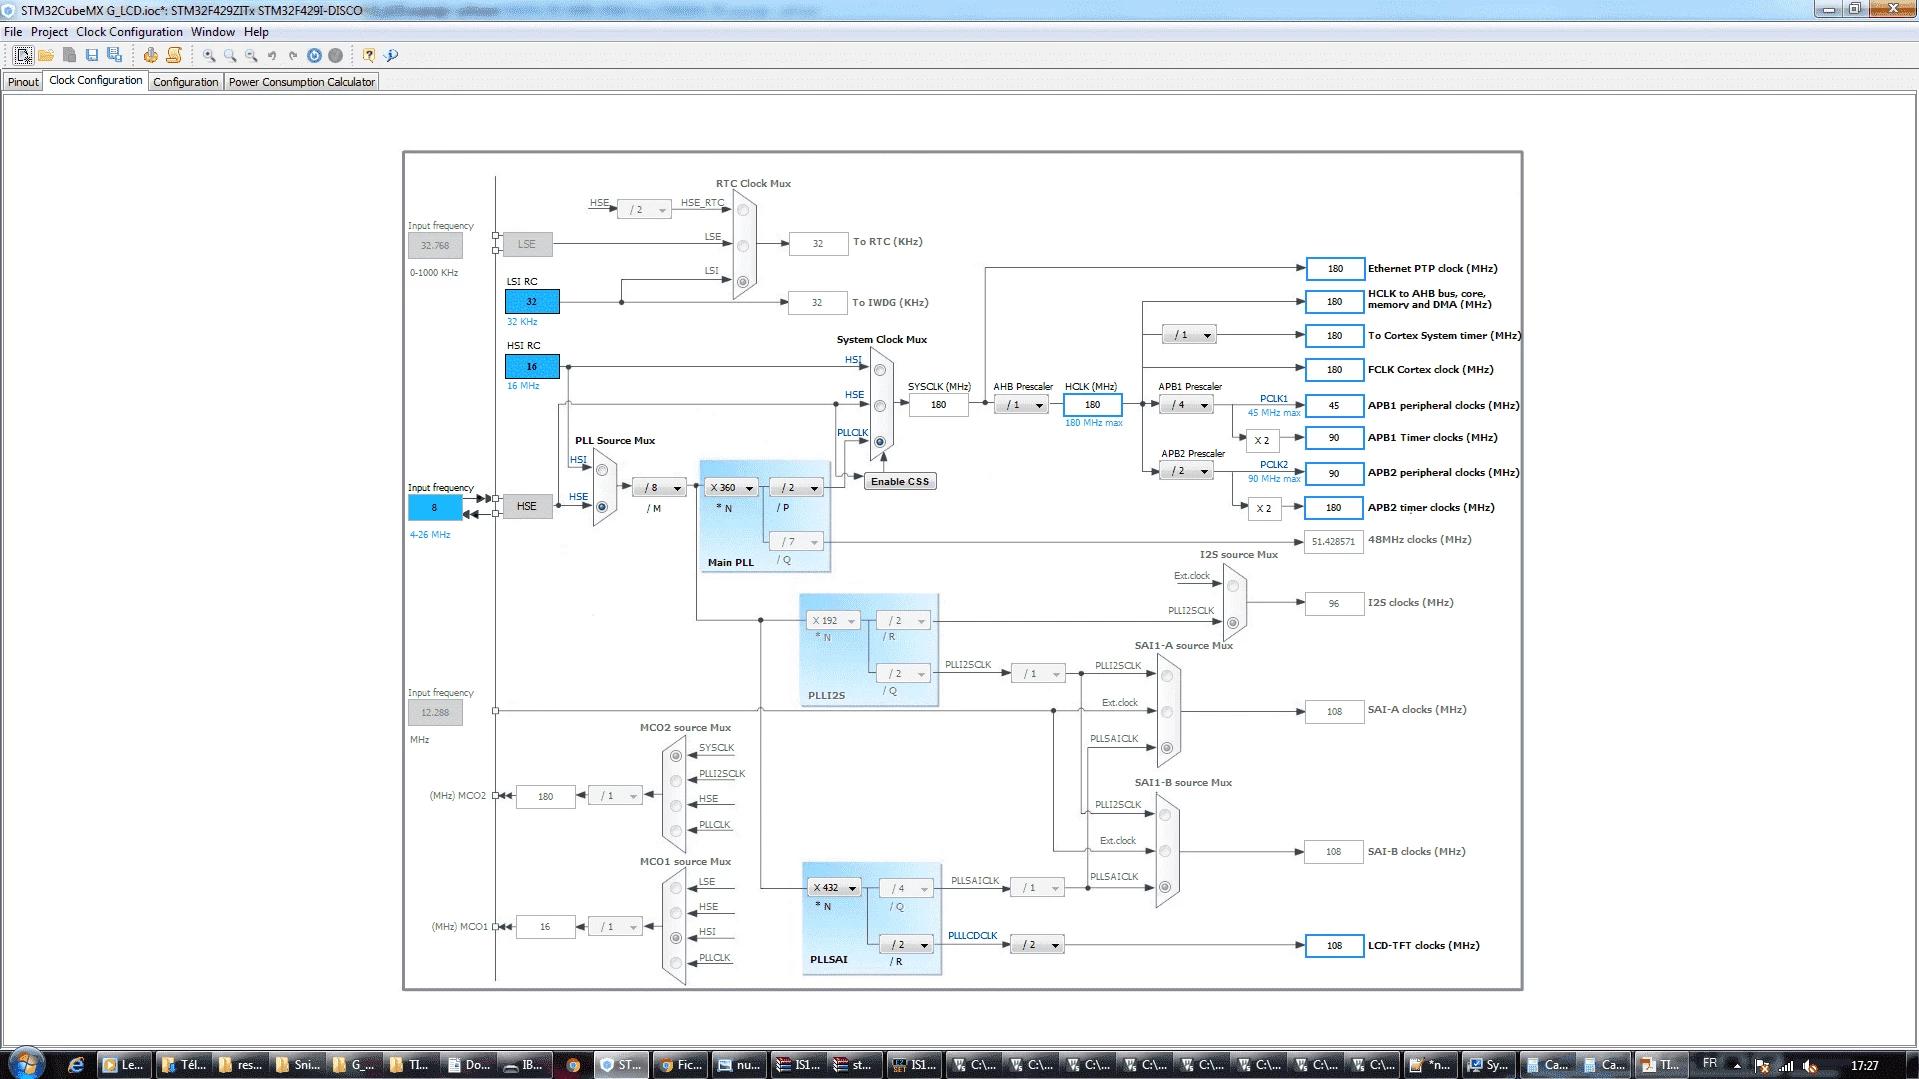Open the APB1 Prescaler dropdown
This screenshot has width=1919, height=1079.
click(1186, 405)
